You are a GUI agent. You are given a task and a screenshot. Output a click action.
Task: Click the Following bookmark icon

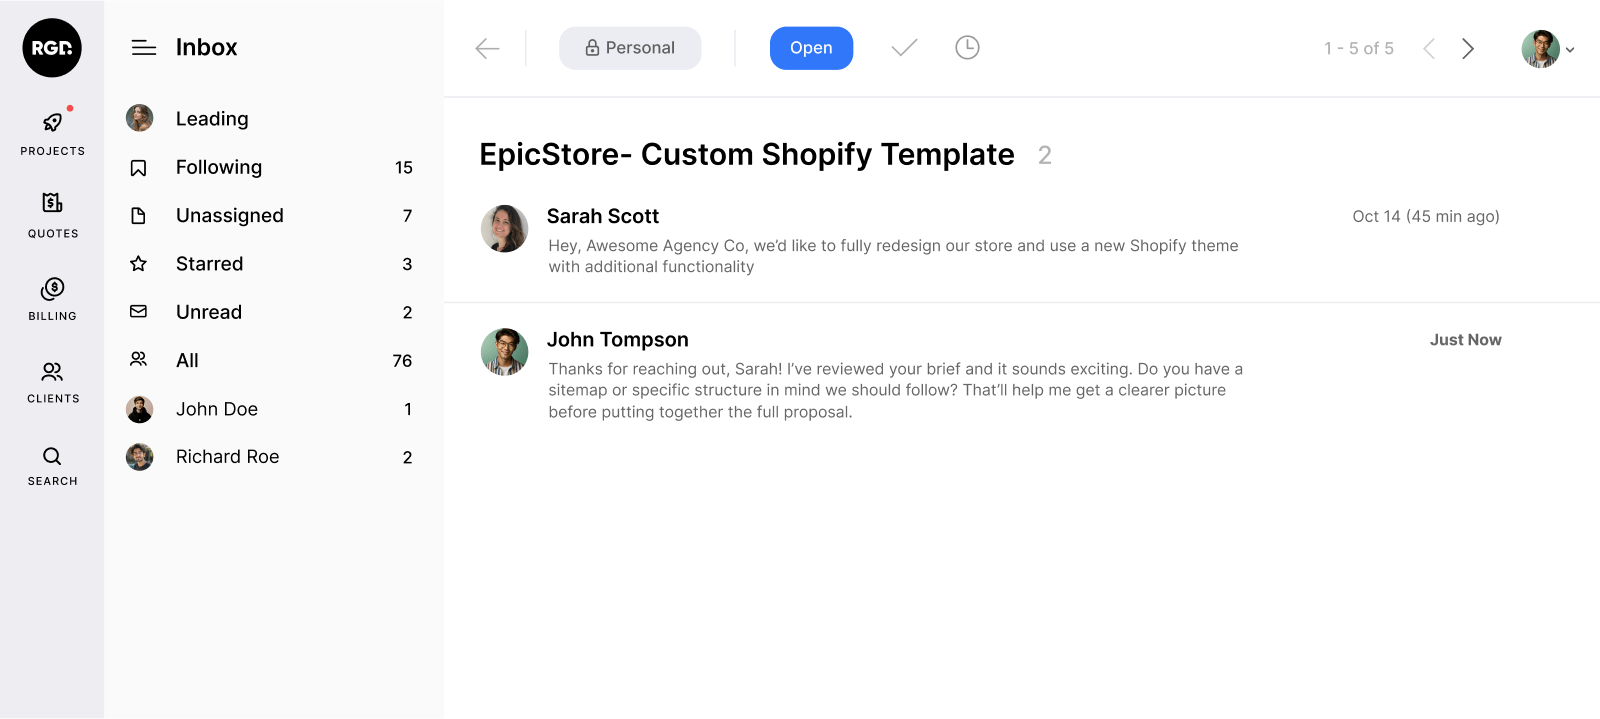coord(139,168)
